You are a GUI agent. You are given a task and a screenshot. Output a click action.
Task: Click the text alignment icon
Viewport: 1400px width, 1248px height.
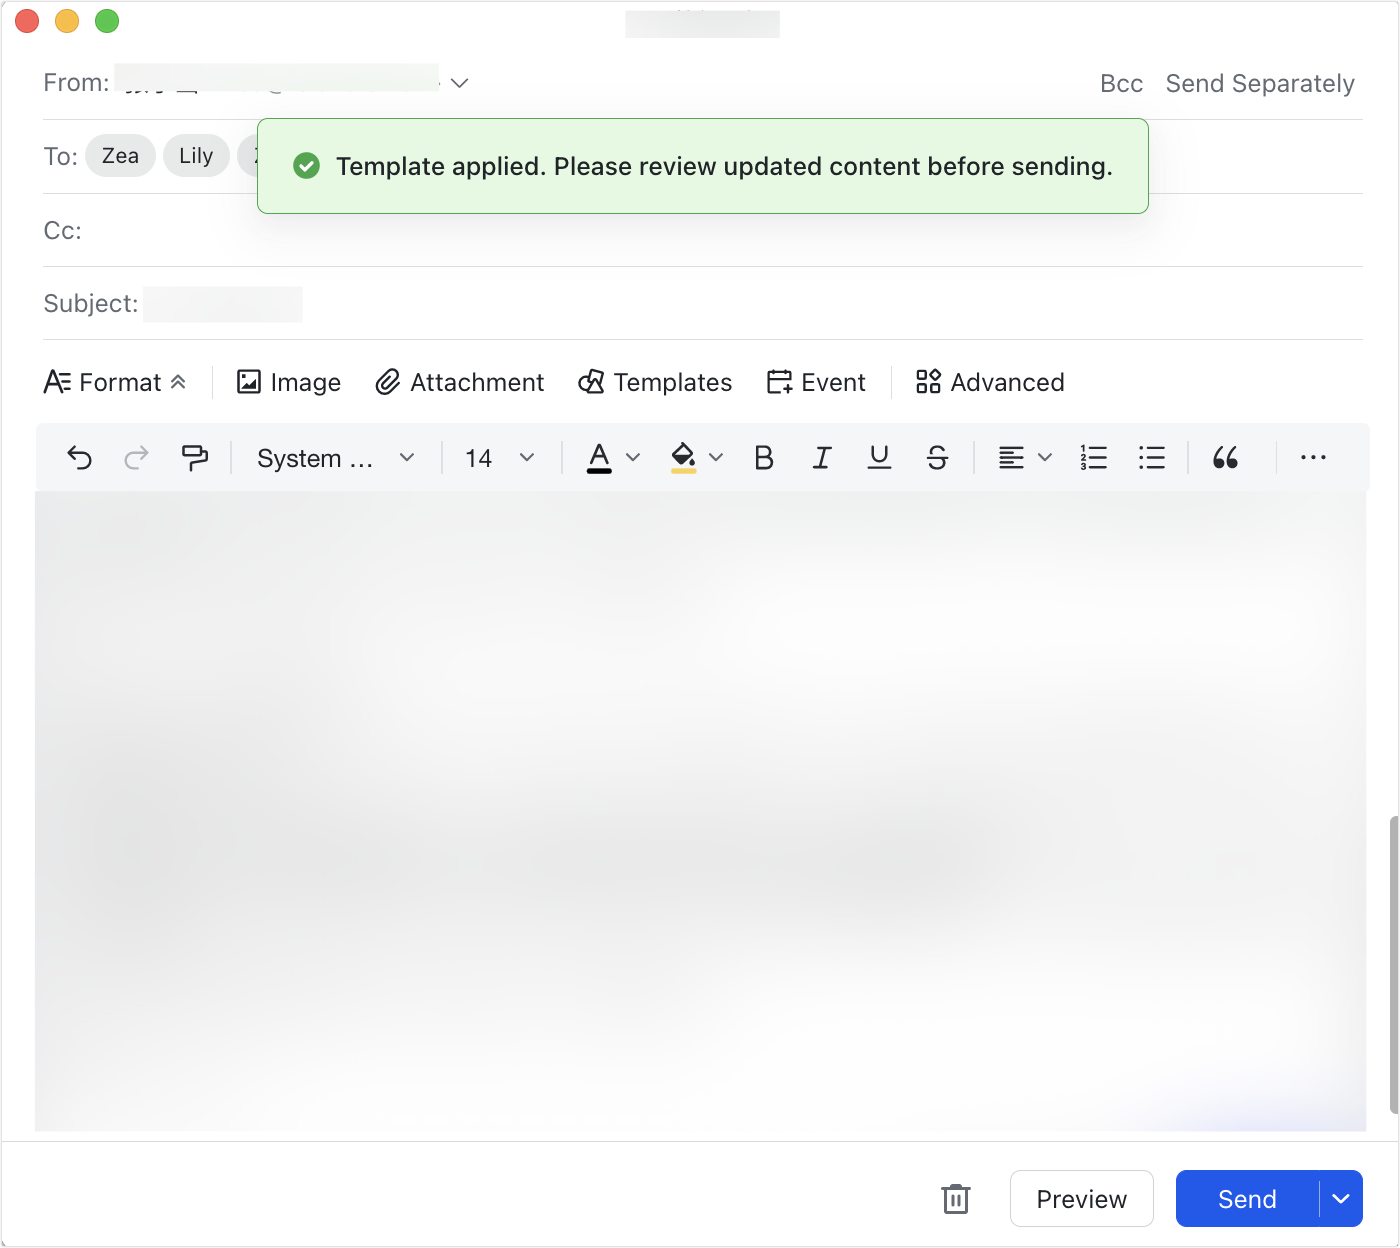click(x=1011, y=458)
